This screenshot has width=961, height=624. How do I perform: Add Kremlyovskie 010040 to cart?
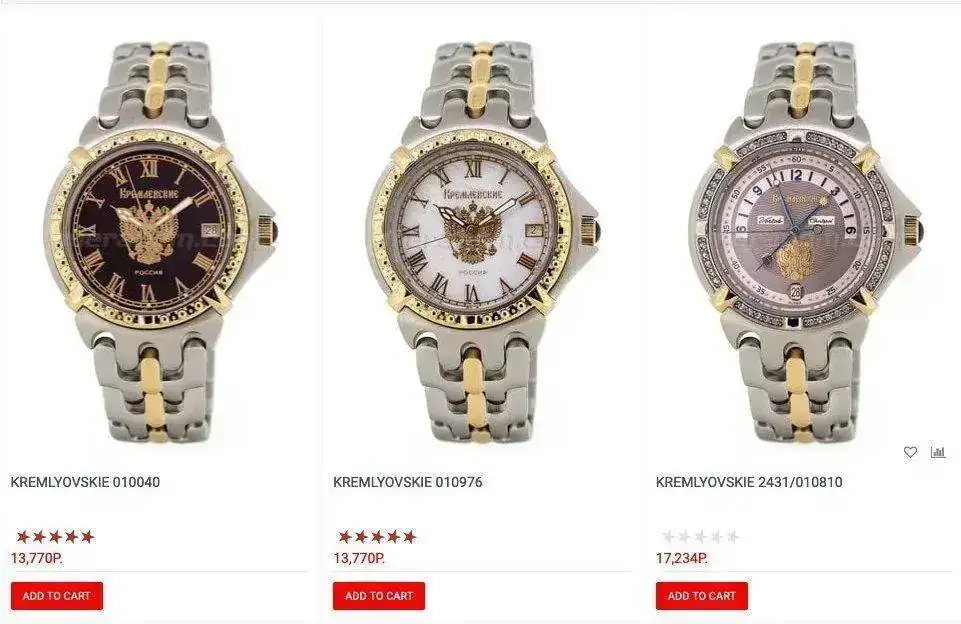56,596
